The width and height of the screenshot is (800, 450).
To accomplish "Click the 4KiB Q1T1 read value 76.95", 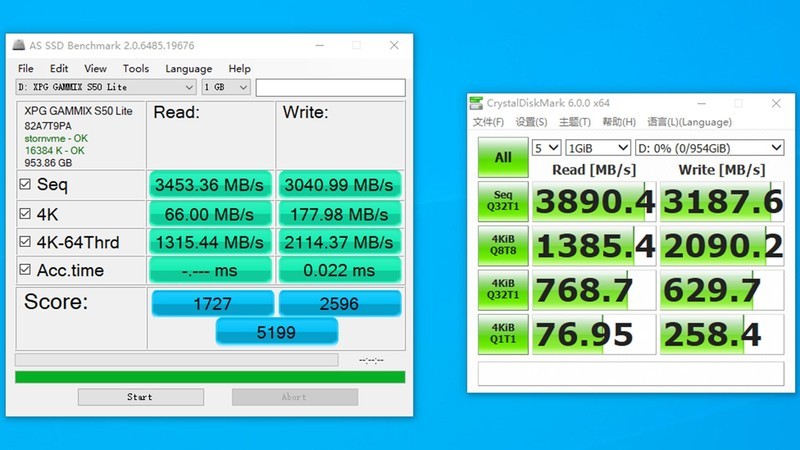I will pyautogui.click(x=594, y=334).
